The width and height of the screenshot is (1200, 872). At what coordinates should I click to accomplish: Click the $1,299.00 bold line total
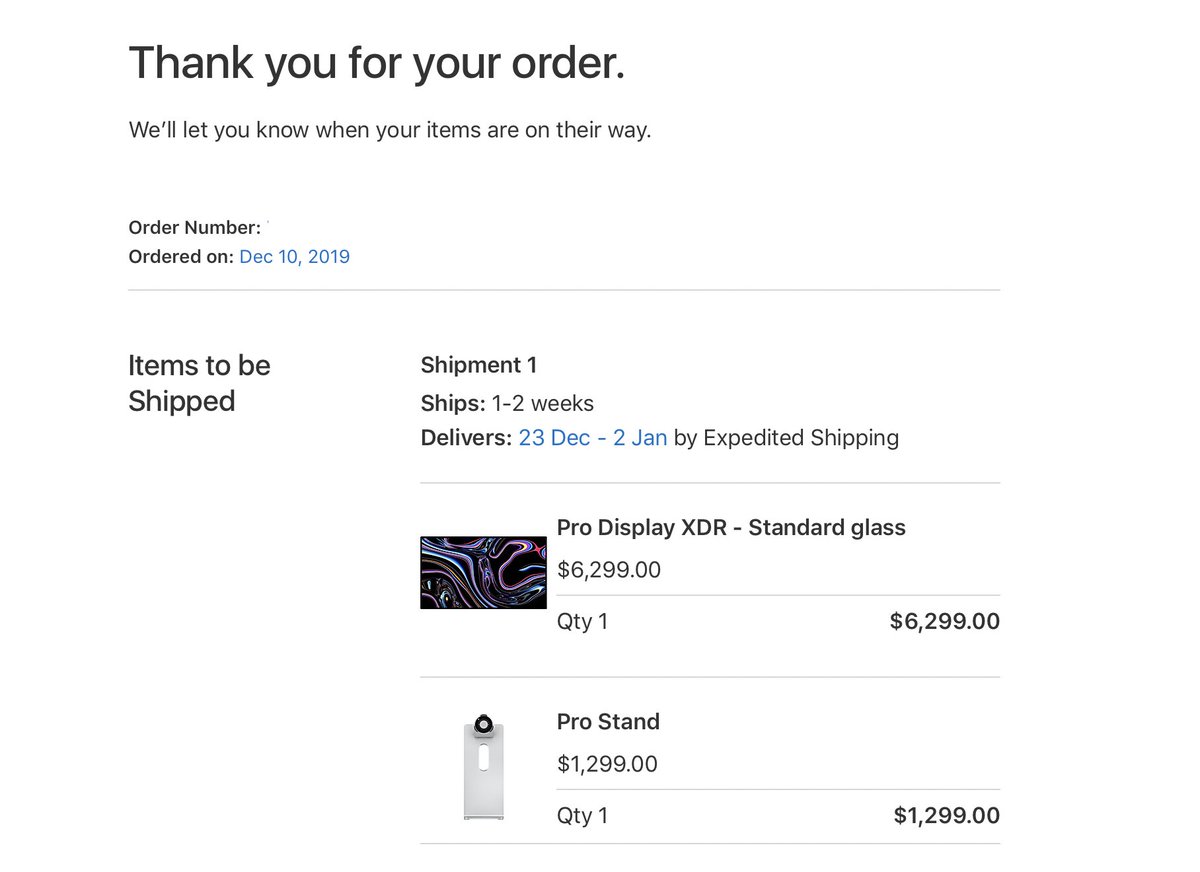pos(947,816)
